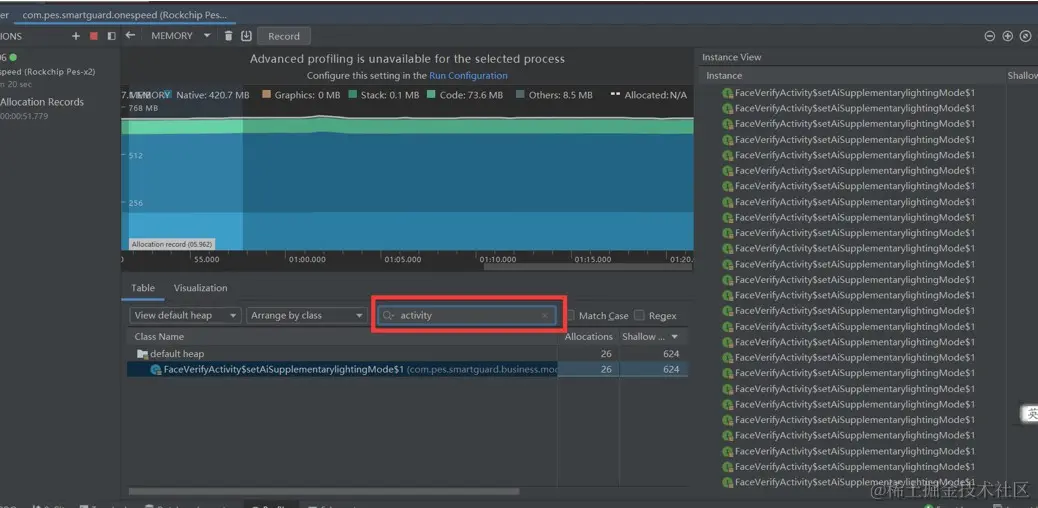Clear the 'activity' filter text with the x
1038x508 pixels.
tap(545, 316)
